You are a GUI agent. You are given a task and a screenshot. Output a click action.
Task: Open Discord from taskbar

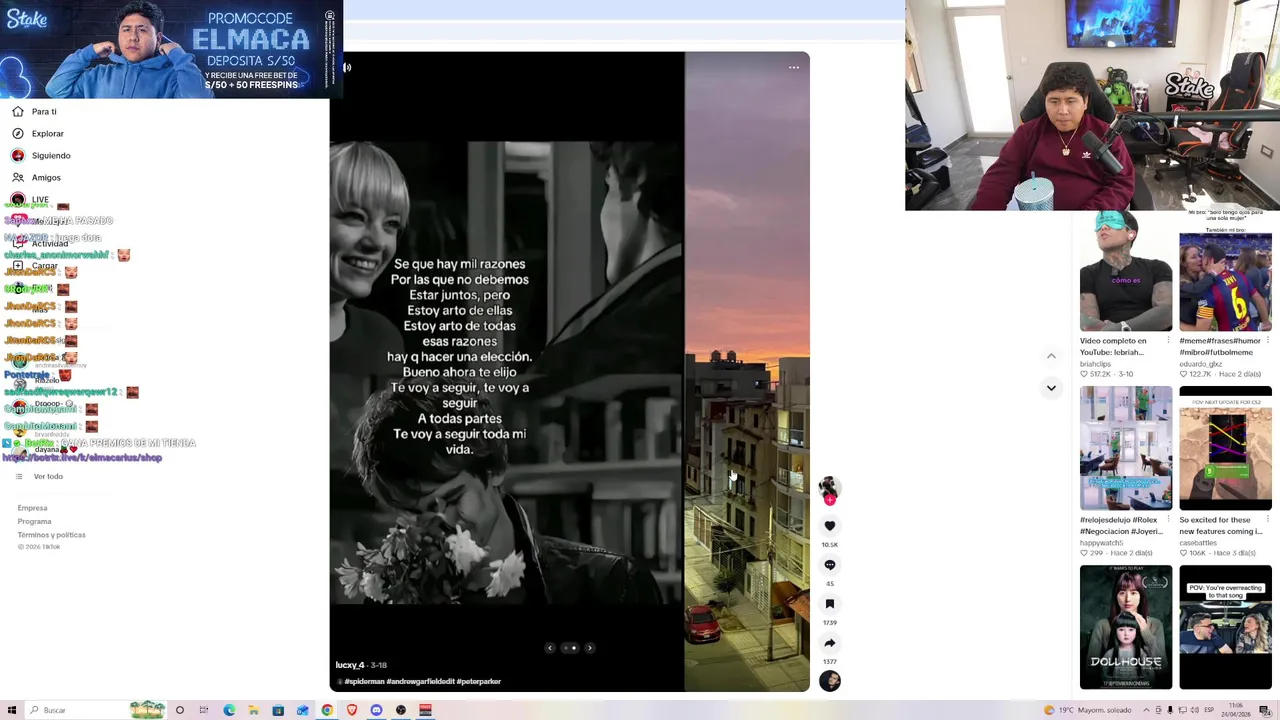(x=376, y=710)
